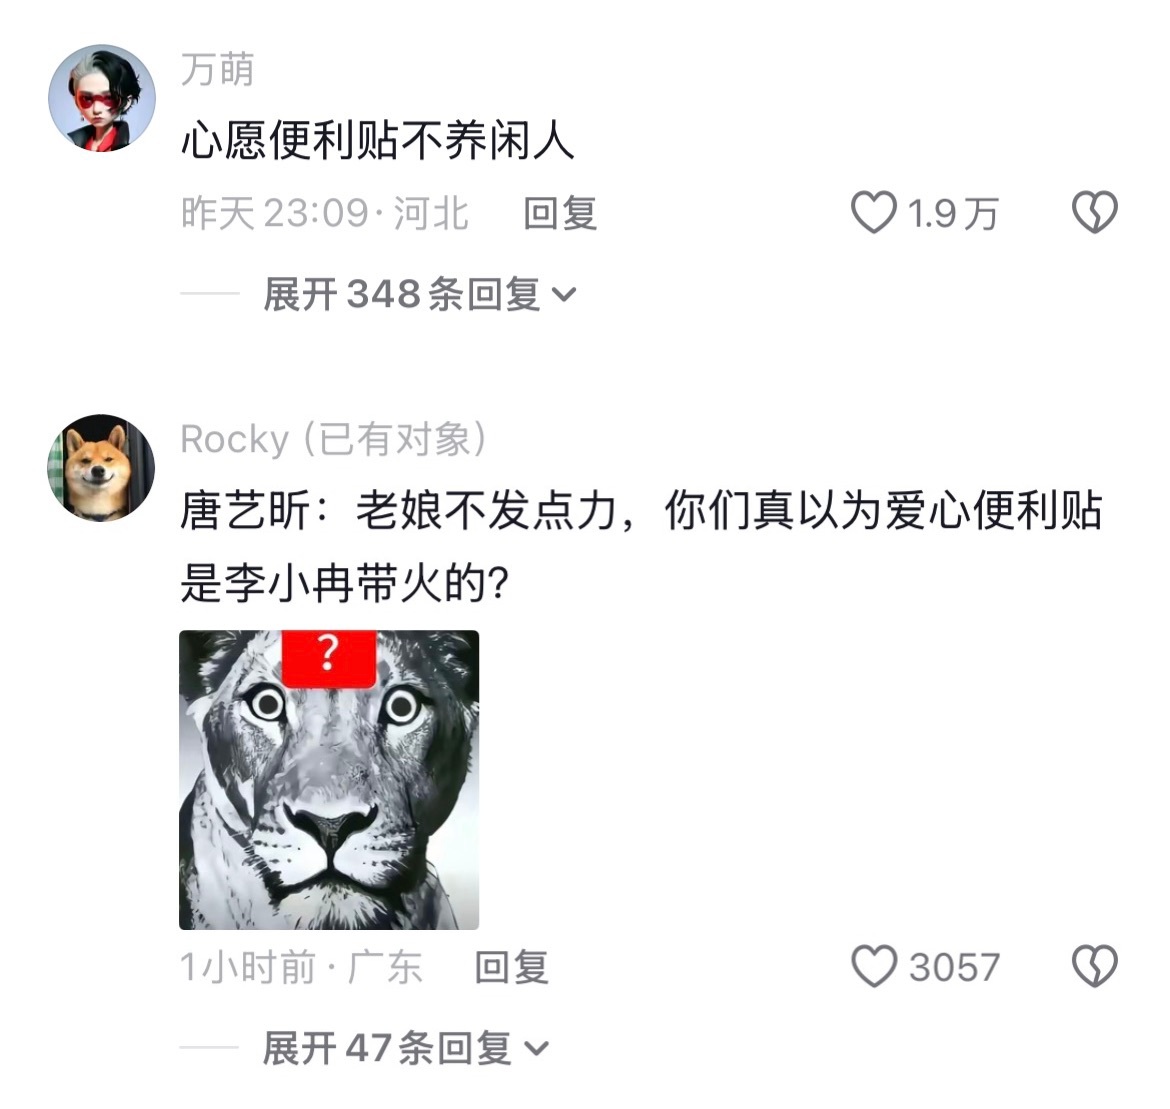
Task: Select comment text 心愿便利贴不养闲人
Action: [x=378, y=141]
